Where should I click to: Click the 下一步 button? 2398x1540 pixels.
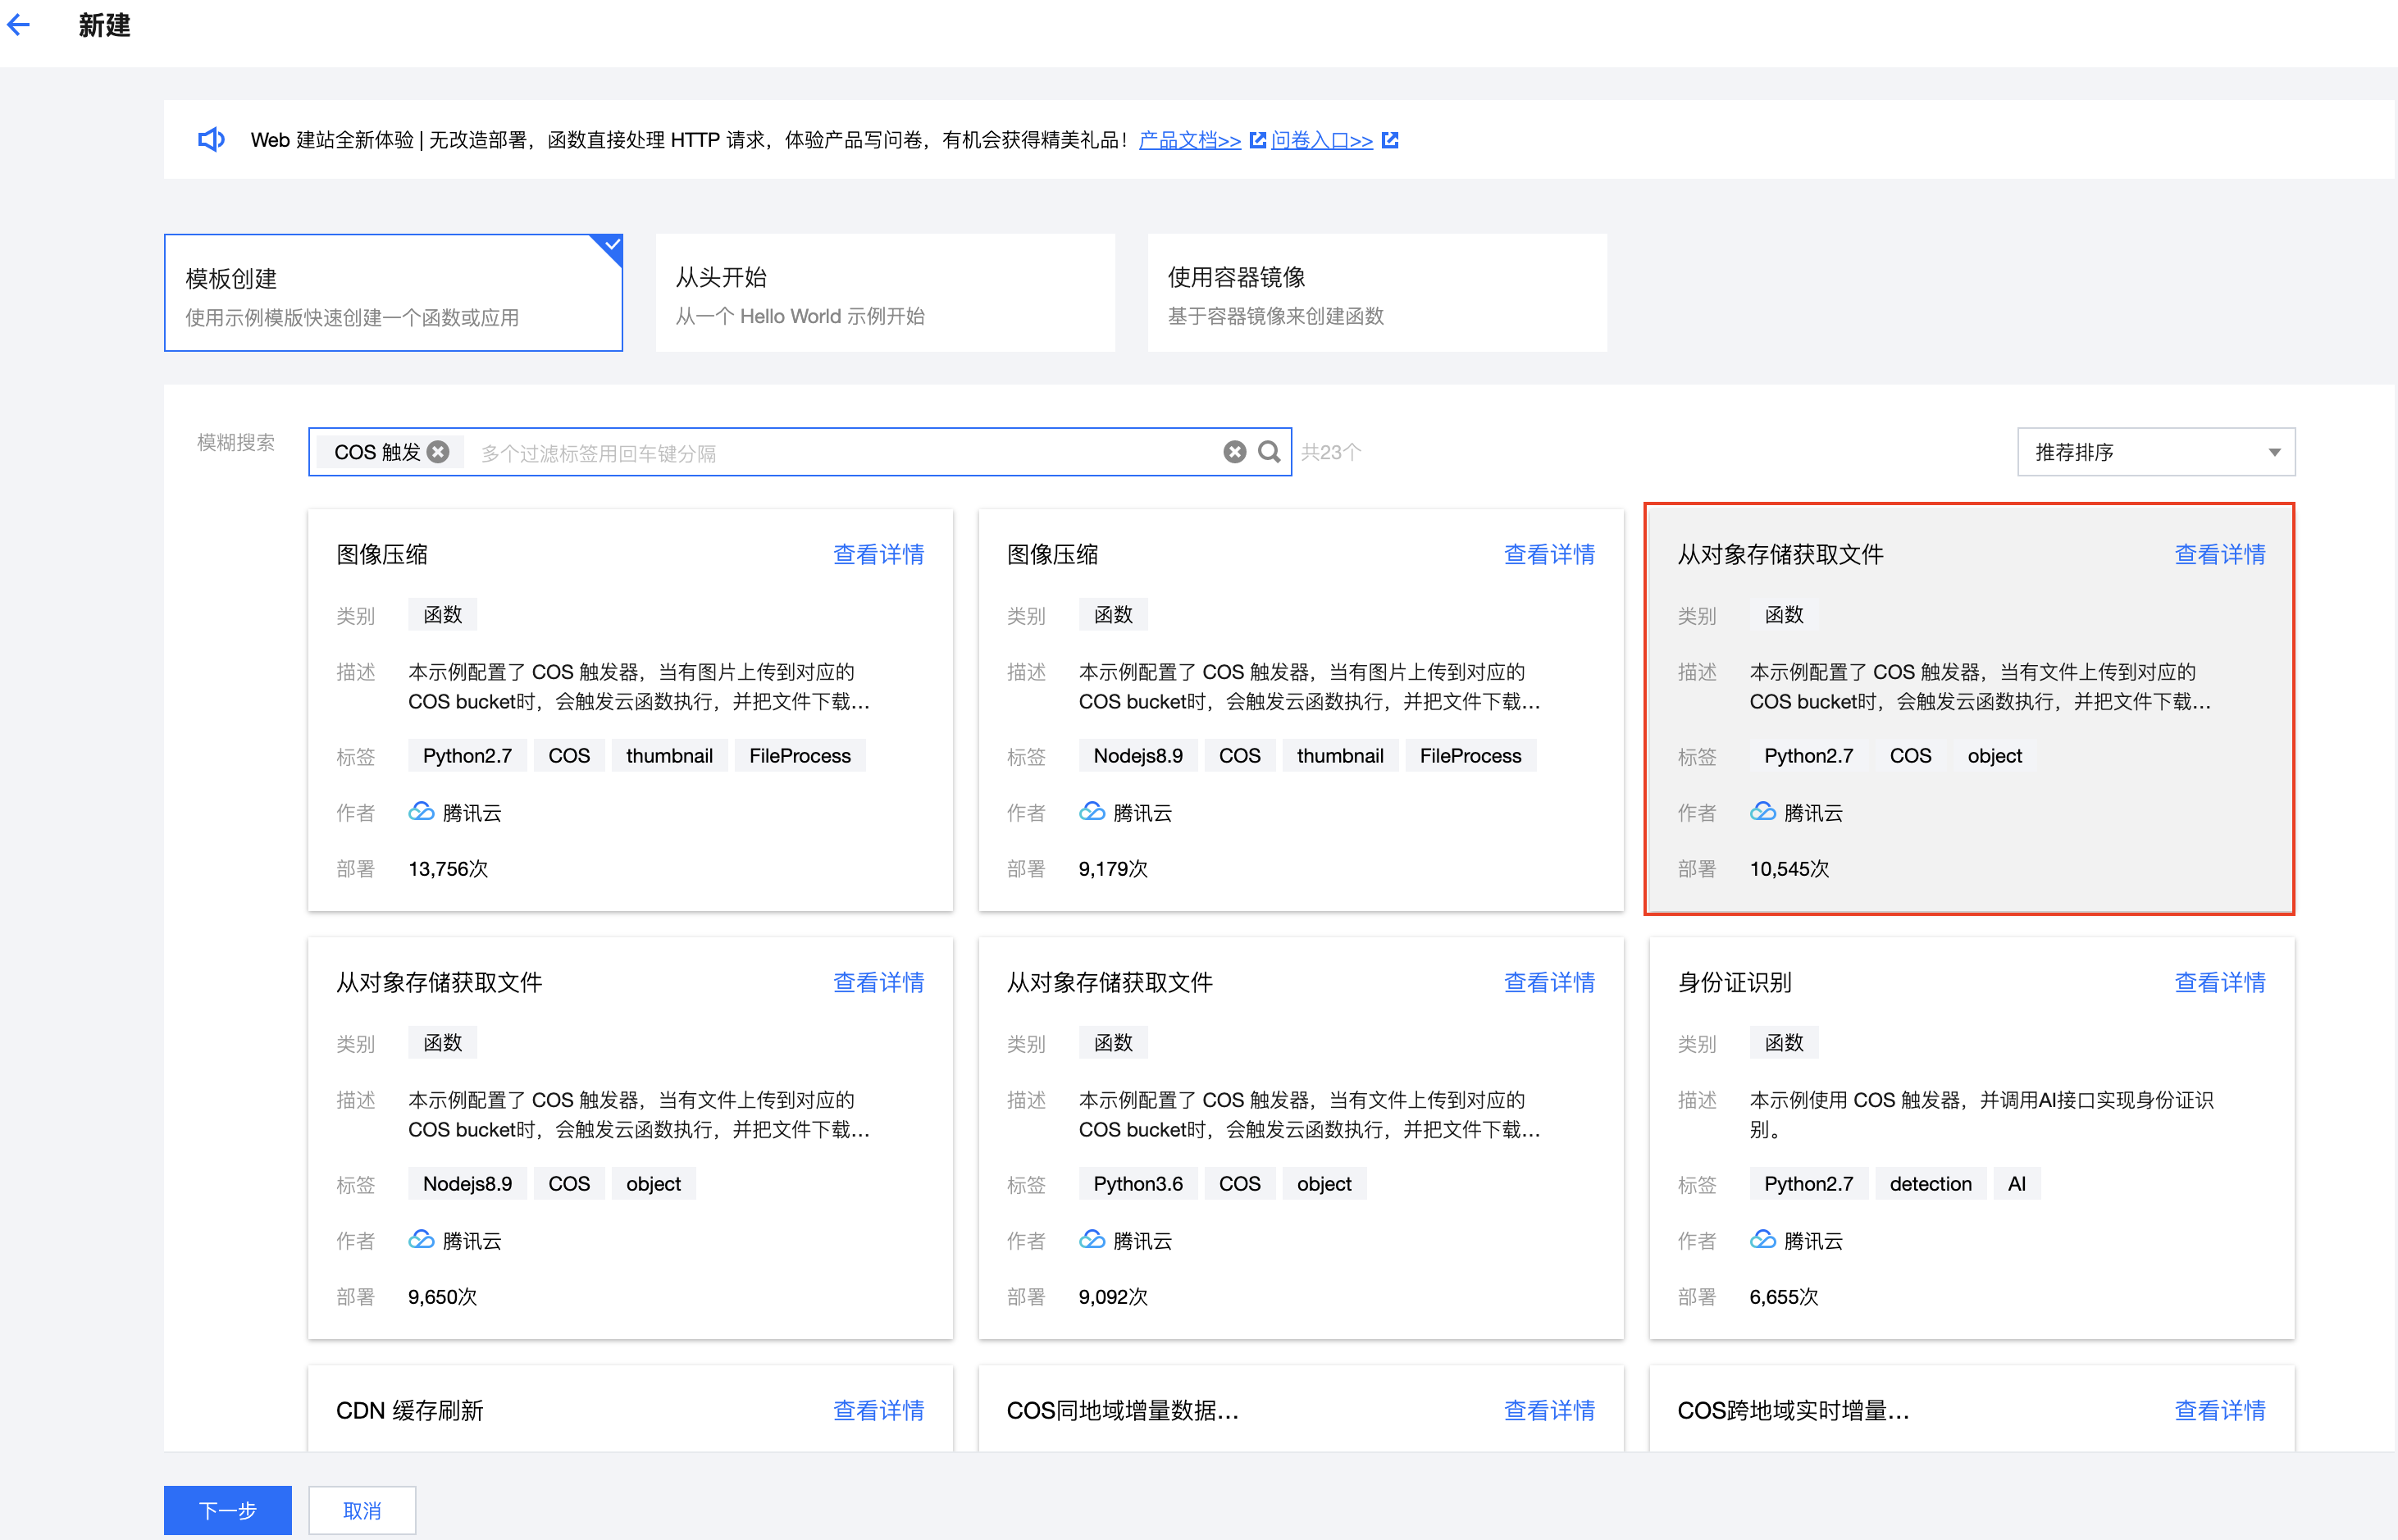228,1510
